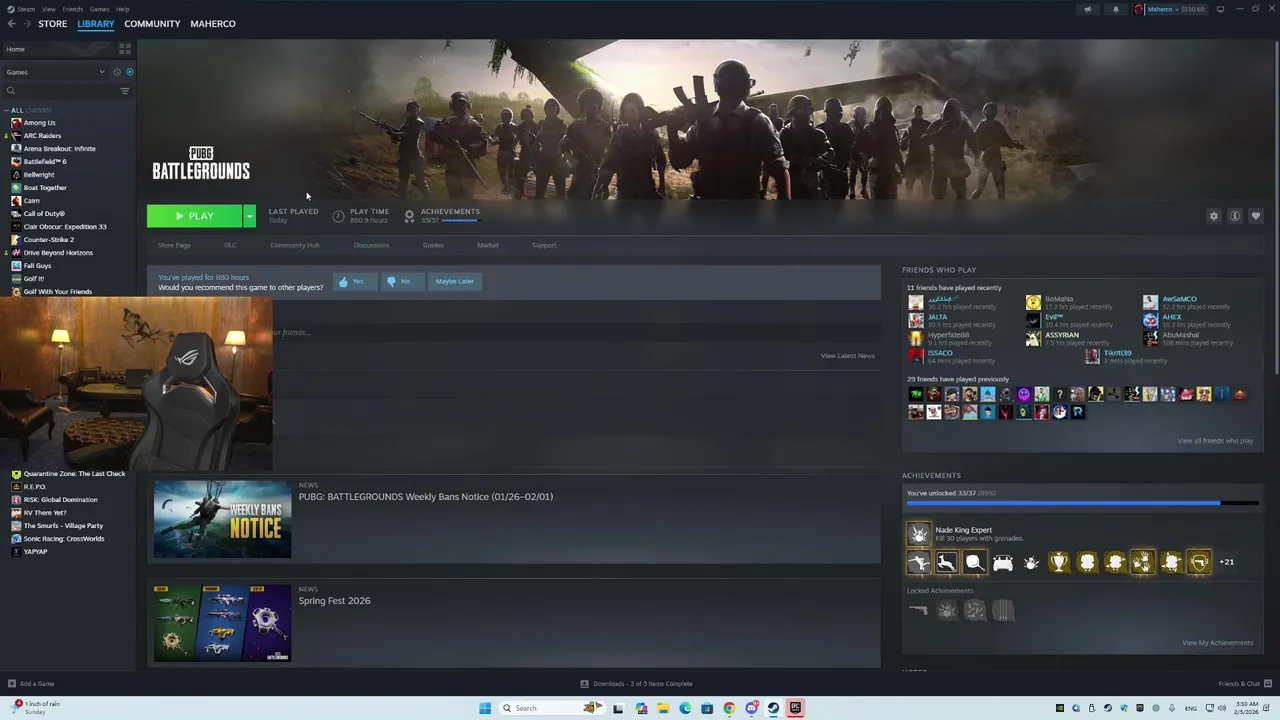The width and height of the screenshot is (1280, 720).
Task: Open friend ISSACO in friends who play
Action: (x=951, y=357)
